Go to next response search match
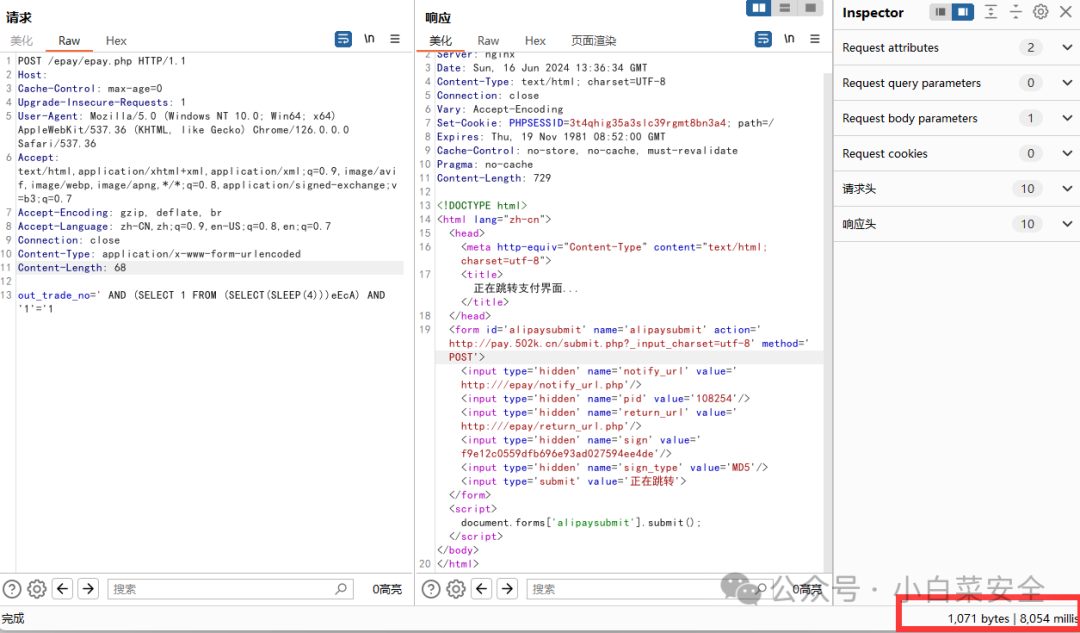The height and width of the screenshot is (633, 1080). (x=508, y=589)
